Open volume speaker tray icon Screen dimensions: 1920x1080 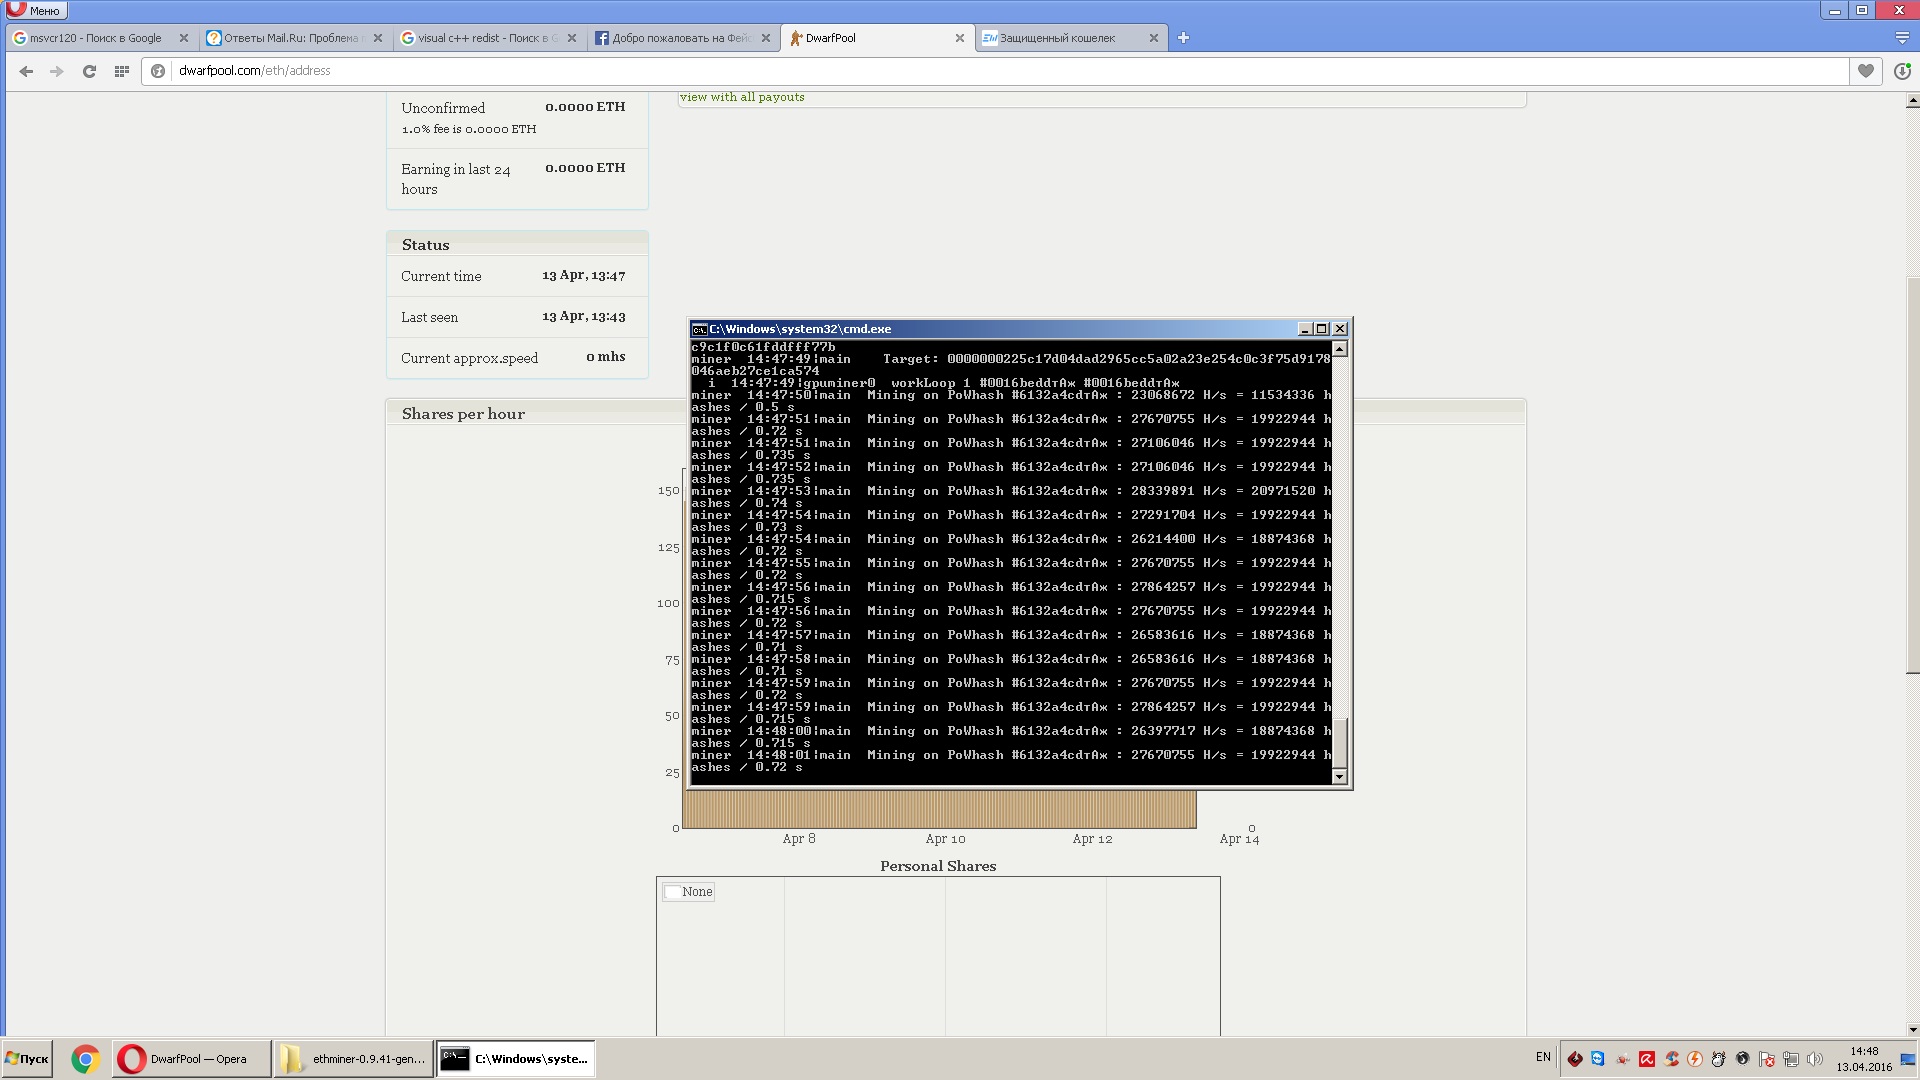click(1814, 1059)
